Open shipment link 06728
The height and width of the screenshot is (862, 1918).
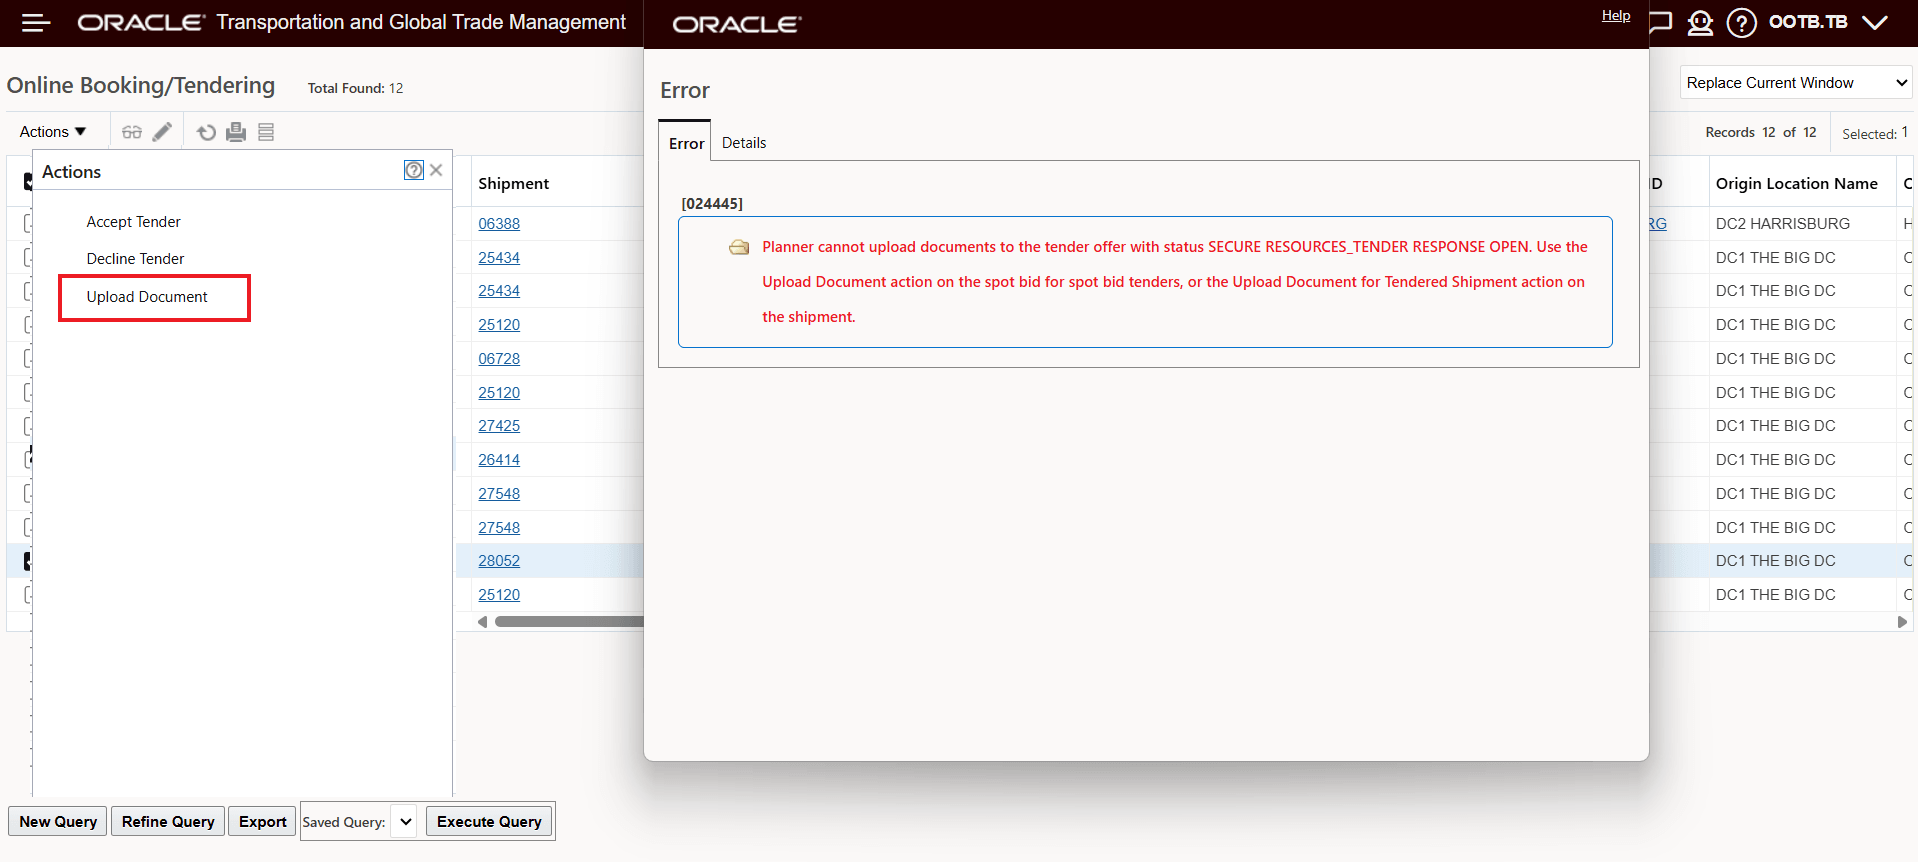pyautogui.click(x=499, y=359)
